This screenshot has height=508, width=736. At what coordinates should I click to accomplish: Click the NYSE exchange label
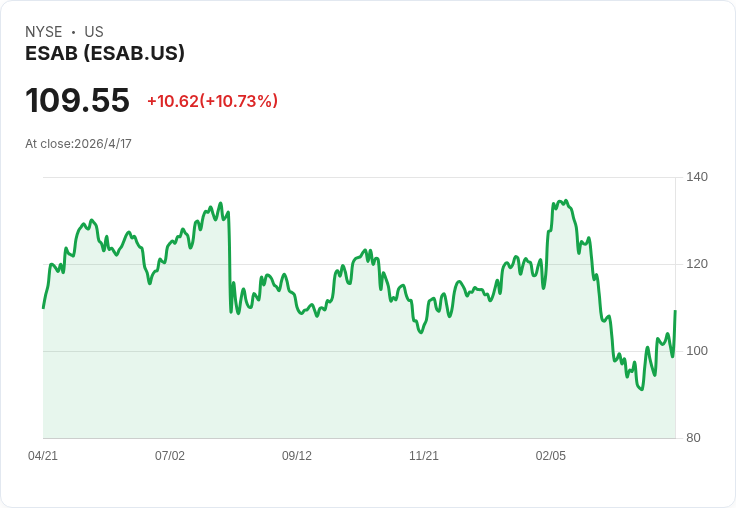pos(43,32)
